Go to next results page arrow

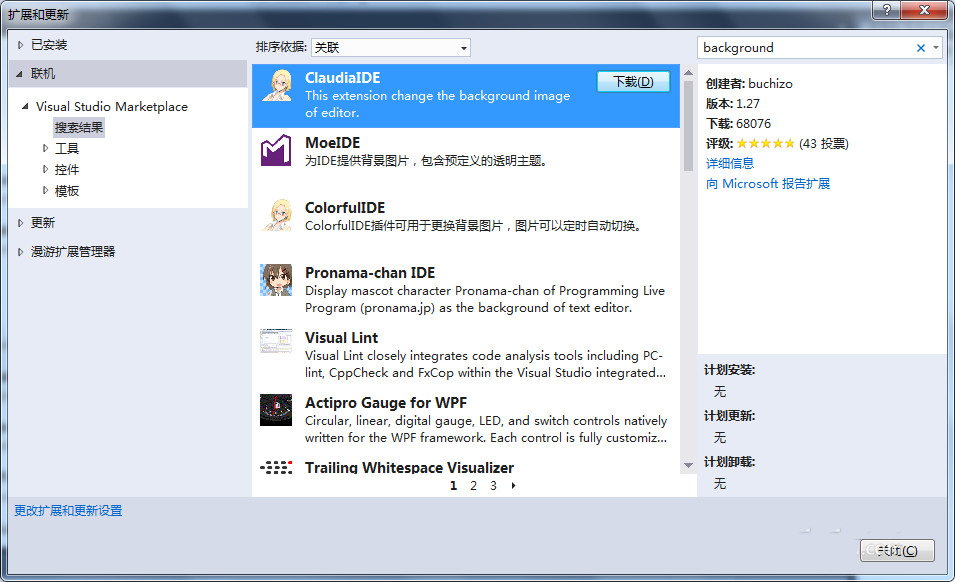pos(513,486)
